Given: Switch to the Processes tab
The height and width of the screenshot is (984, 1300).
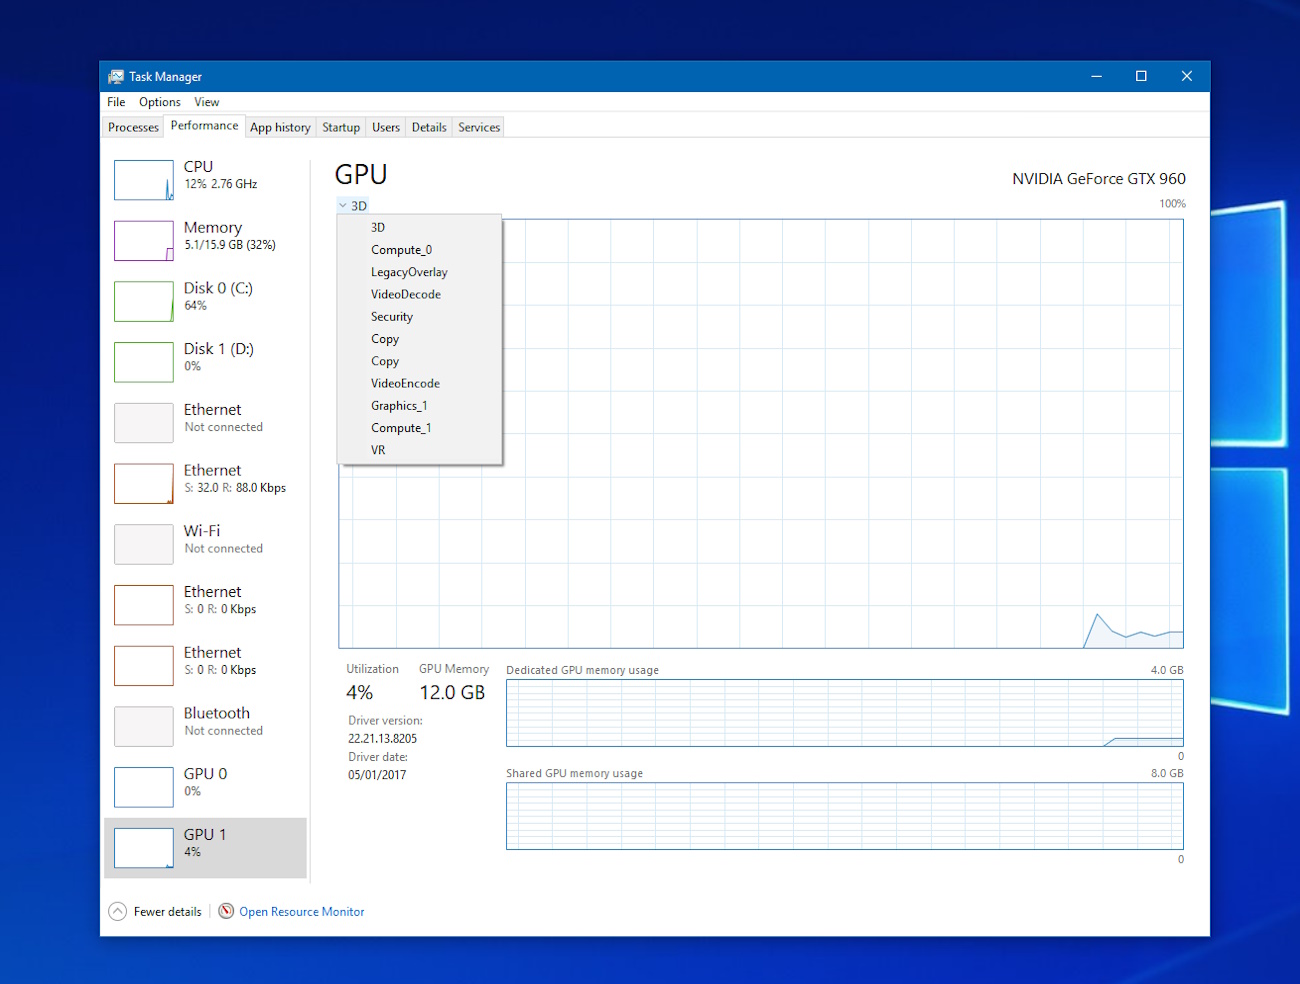Looking at the screenshot, I should tap(133, 127).
